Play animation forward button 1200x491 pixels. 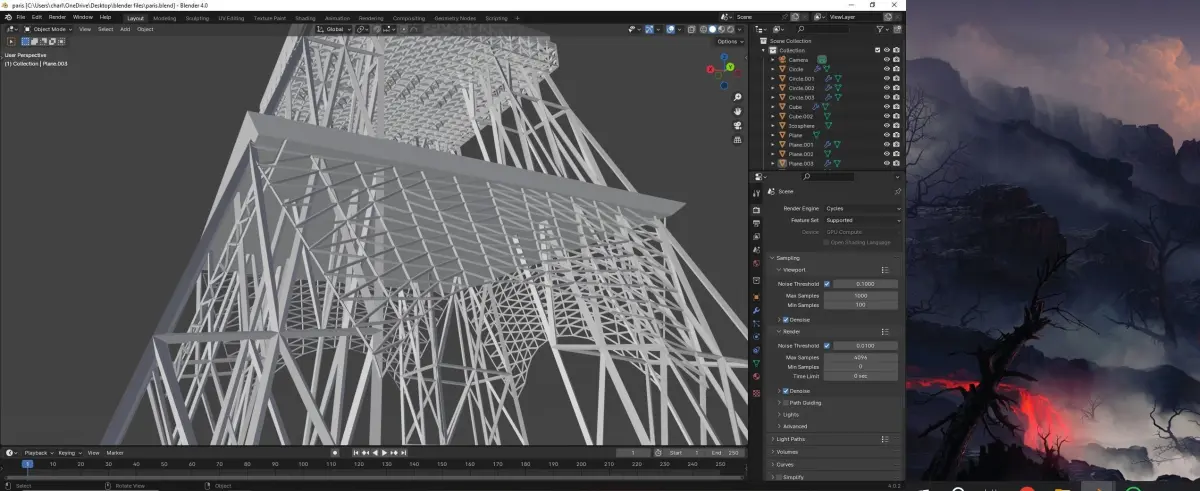tap(384, 453)
